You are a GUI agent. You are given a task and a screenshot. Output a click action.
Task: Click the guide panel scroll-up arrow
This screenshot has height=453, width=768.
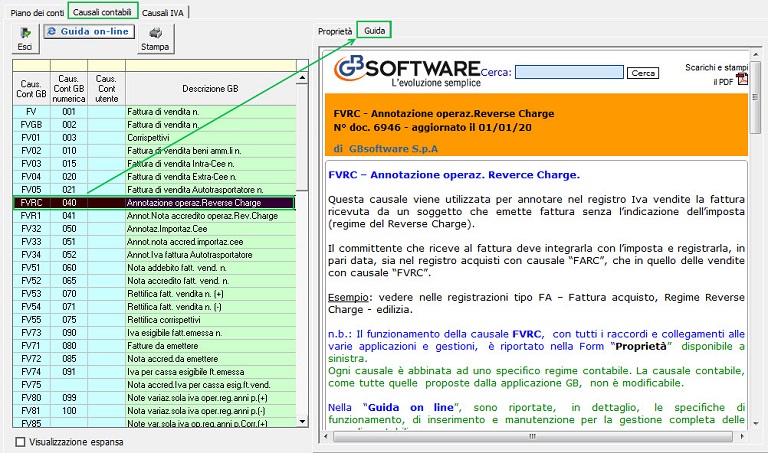pos(756,54)
